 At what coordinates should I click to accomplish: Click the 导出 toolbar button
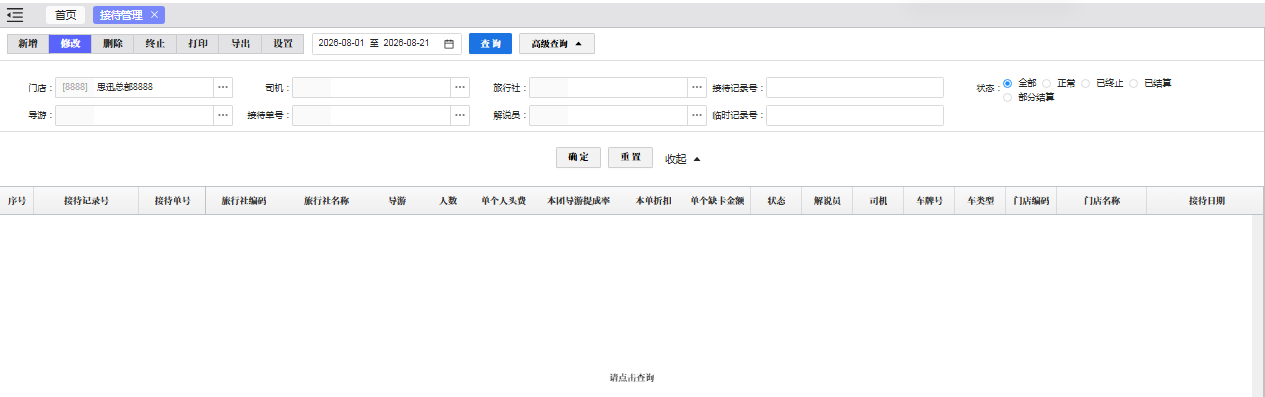(x=240, y=44)
